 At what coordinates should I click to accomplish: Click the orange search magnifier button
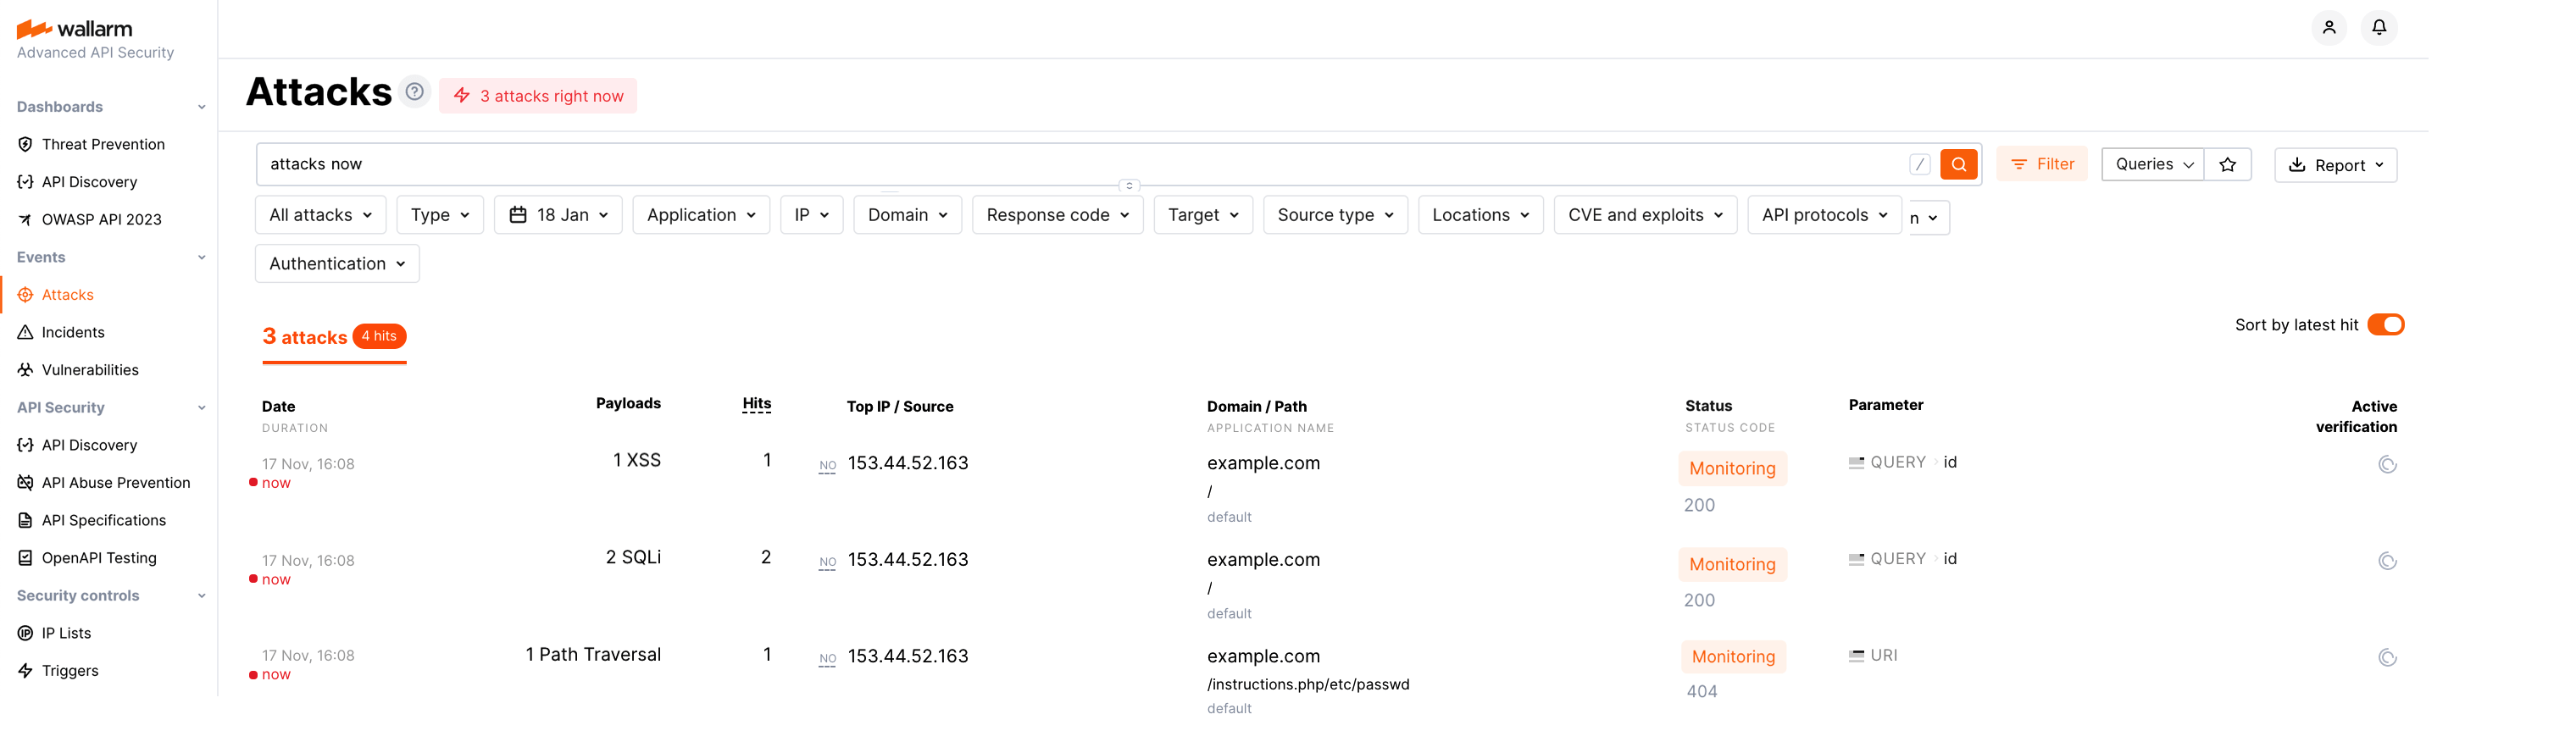[x=1958, y=164]
